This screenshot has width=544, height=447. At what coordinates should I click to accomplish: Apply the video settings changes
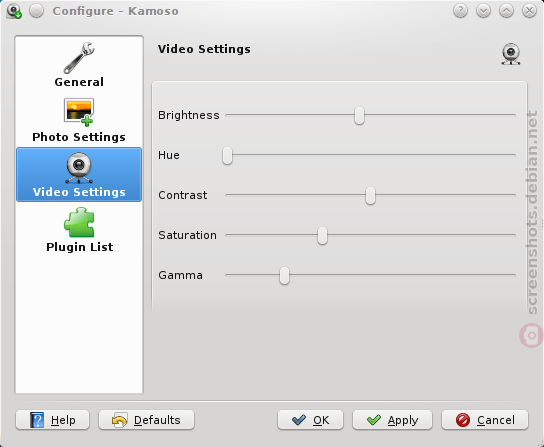[x=392, y=420]
